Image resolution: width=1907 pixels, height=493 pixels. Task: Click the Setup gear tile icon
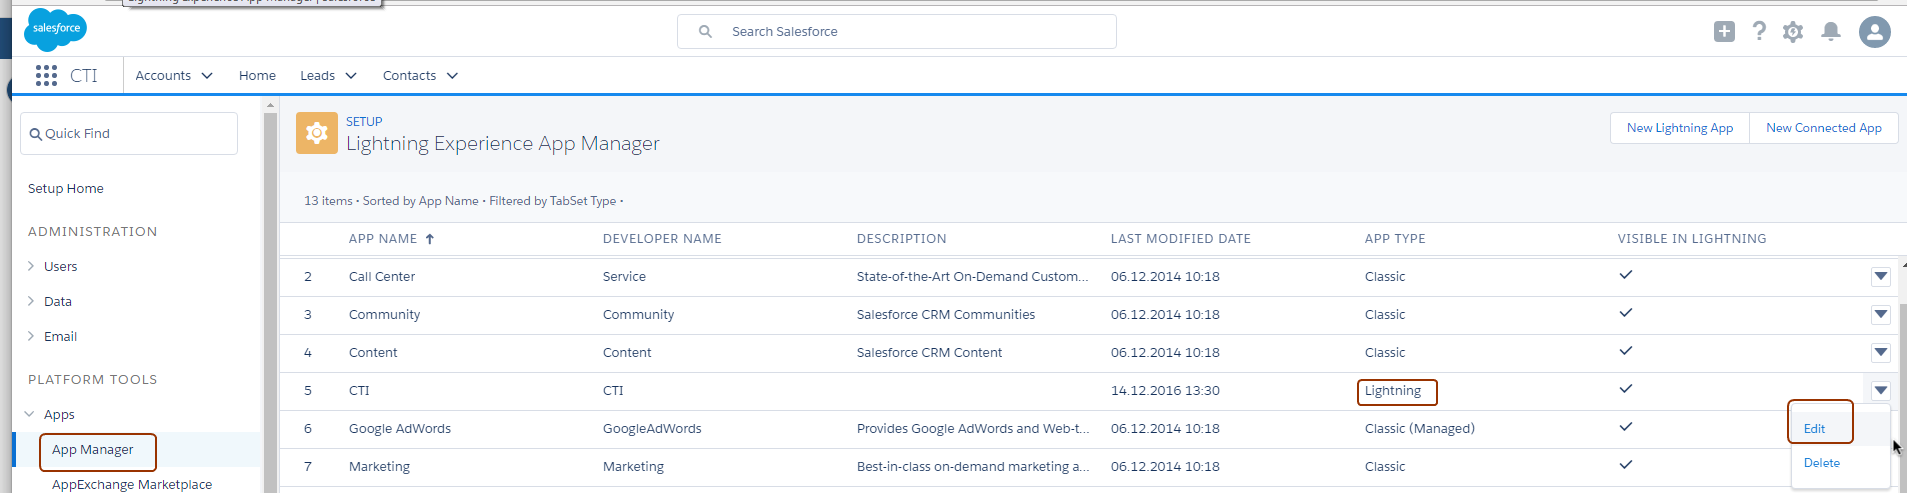[x=317, y=133]
